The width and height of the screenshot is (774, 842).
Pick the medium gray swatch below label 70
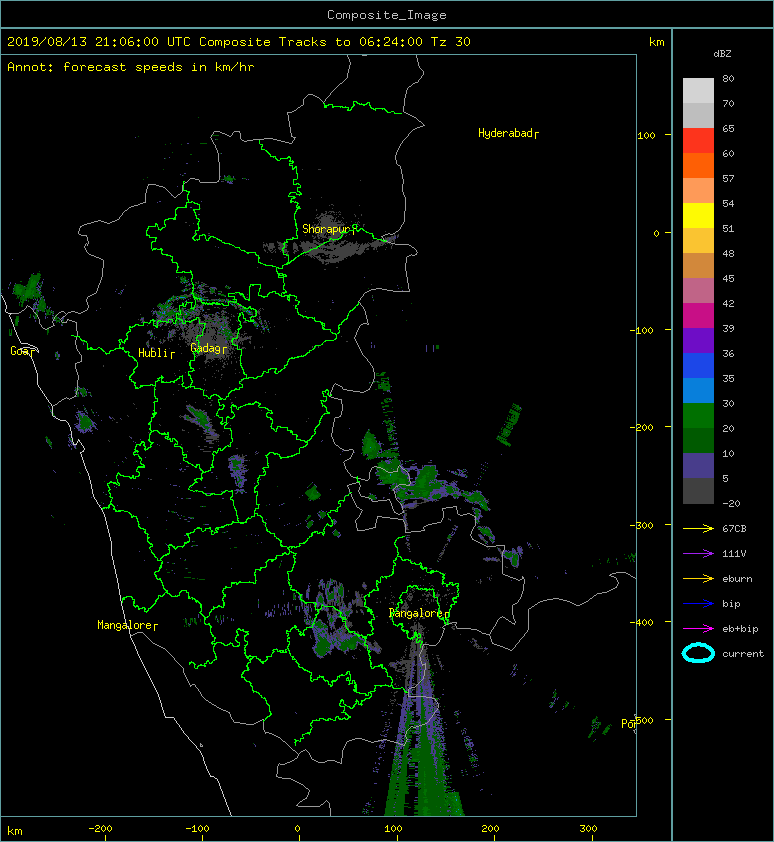[698, 115]
